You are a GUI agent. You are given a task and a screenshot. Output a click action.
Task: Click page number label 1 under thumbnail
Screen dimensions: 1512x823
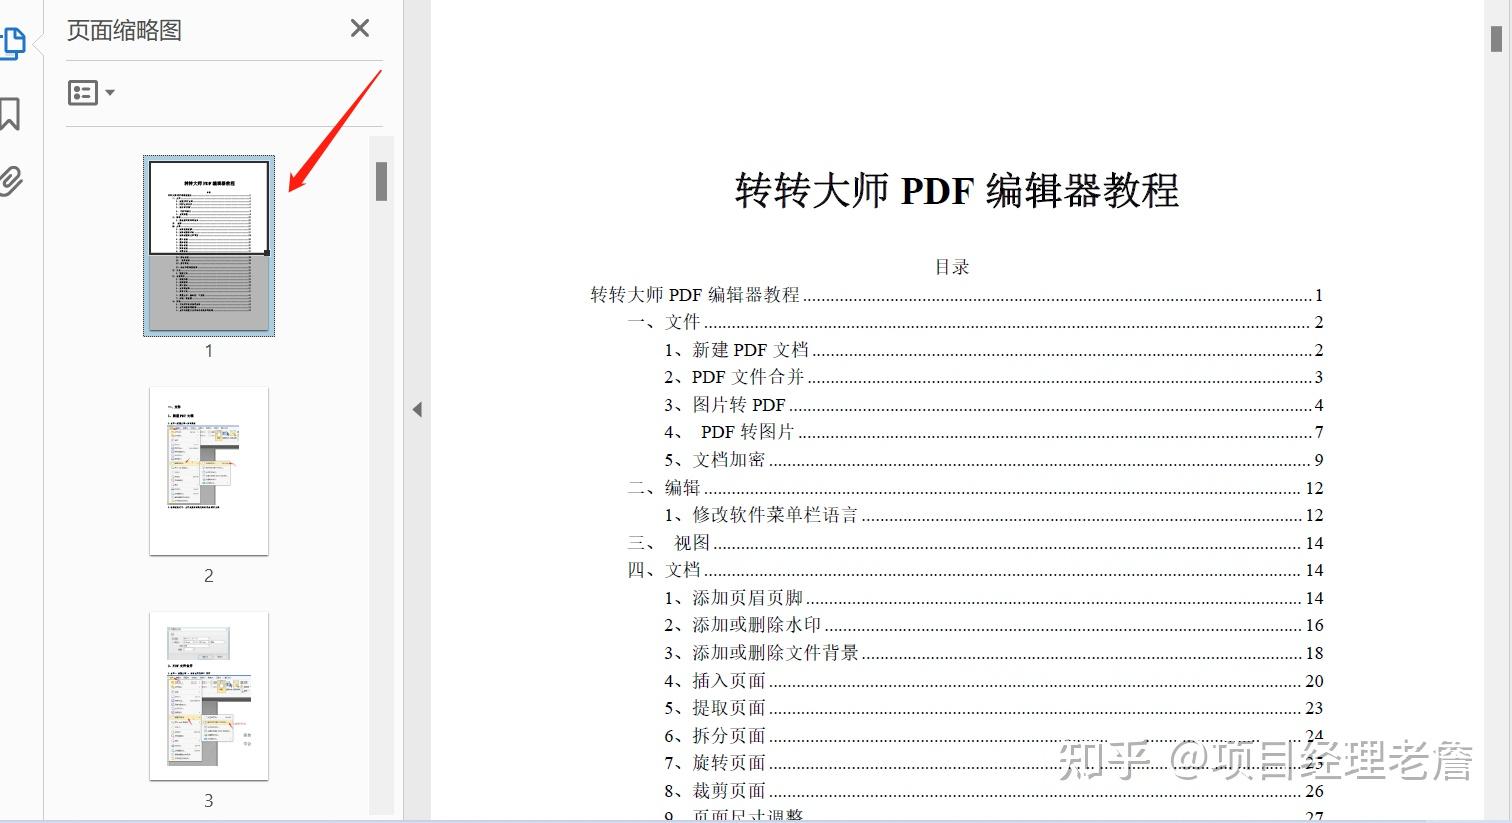(x=209, y=351)
